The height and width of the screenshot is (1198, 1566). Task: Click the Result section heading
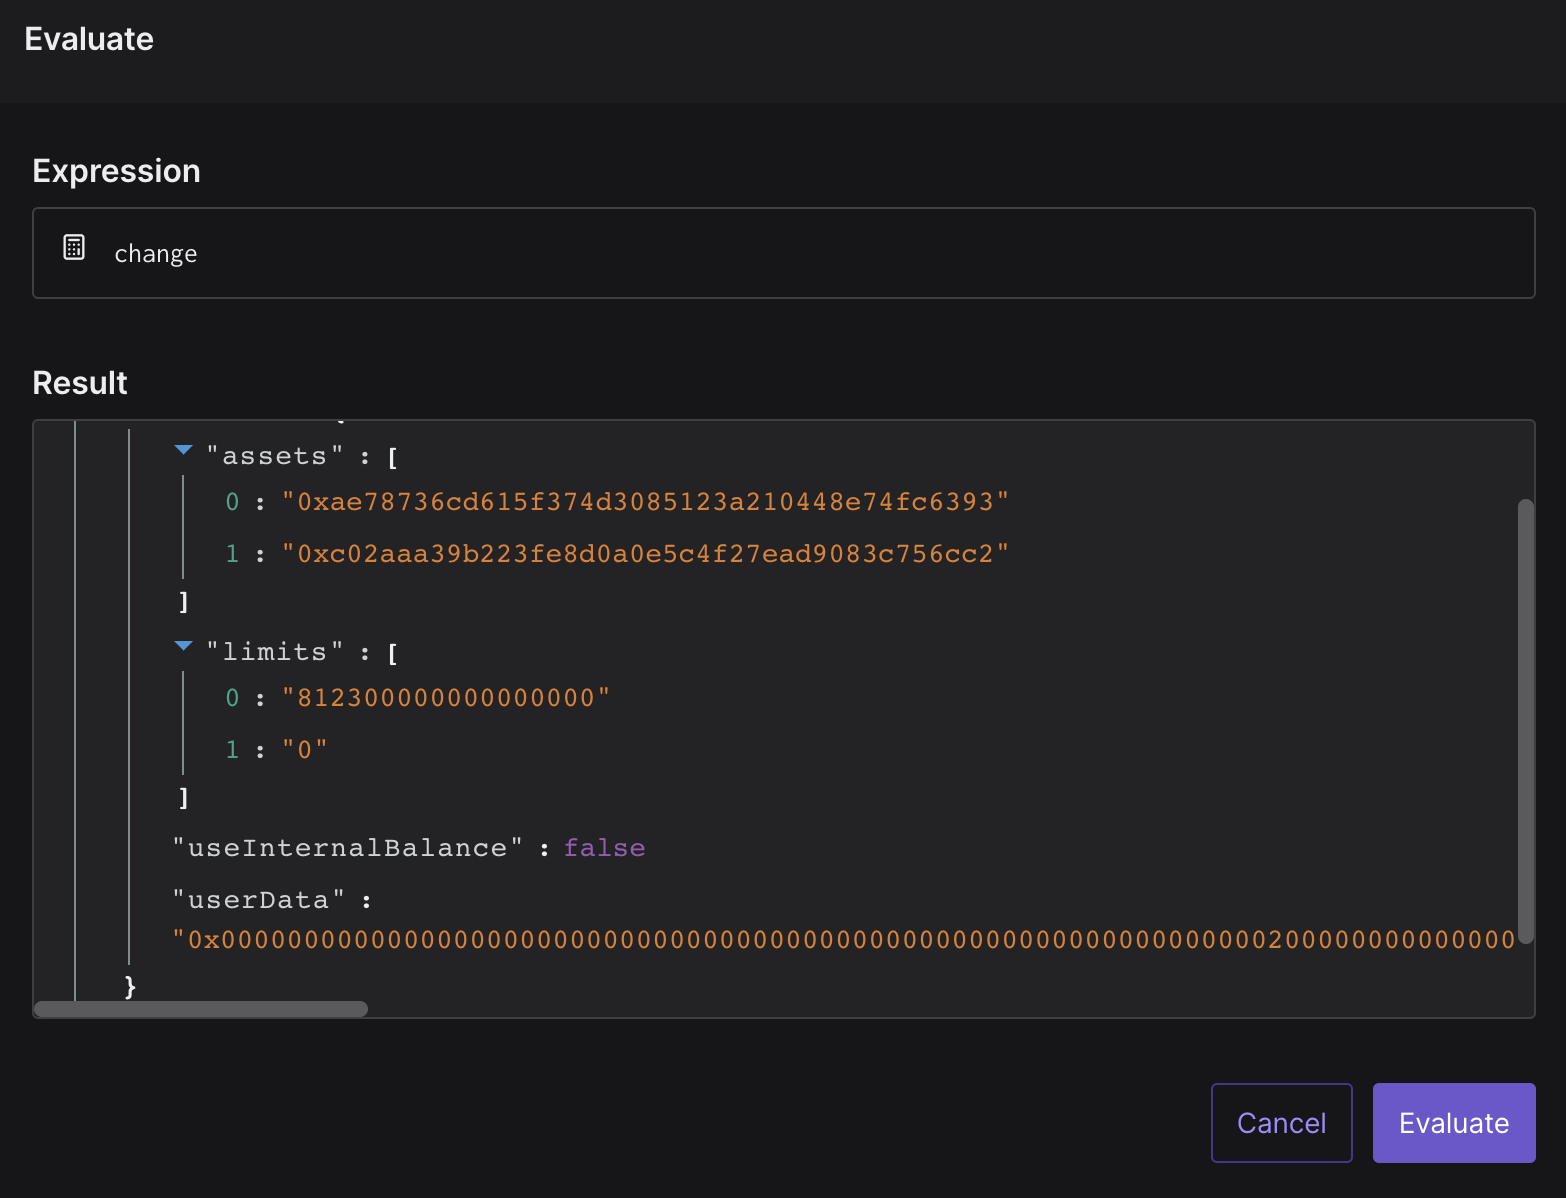tap(79, 382)
